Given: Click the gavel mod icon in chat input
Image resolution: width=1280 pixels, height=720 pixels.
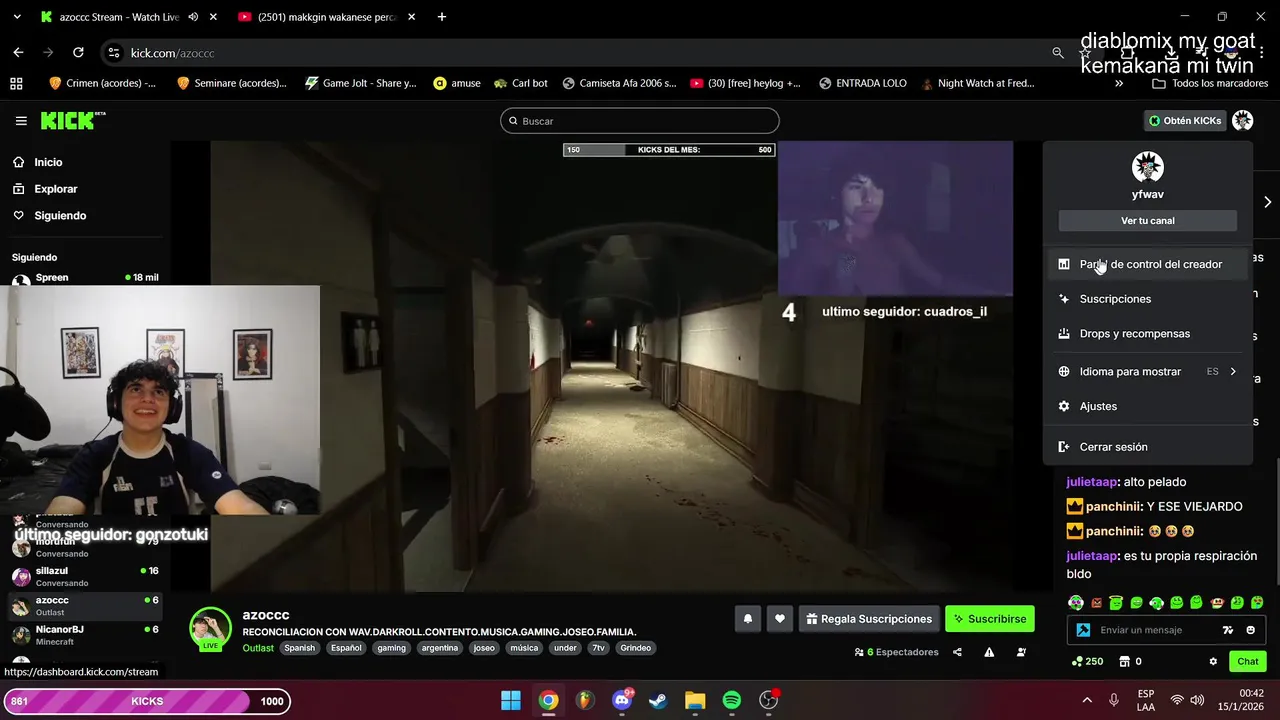Looking at the screenshot, I should 1083,630.
